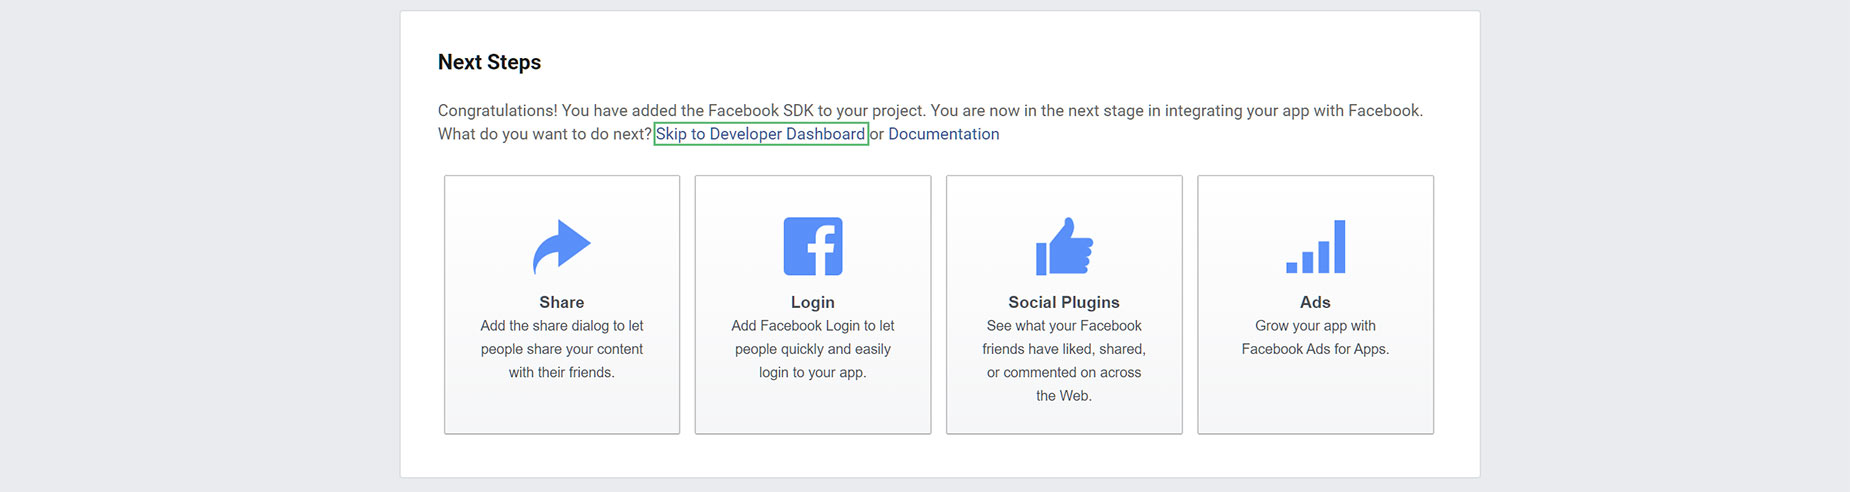Click the thumbs-up Social Plugins icon
This screenshot has height=492, width=1850.
click(1064, 246)
